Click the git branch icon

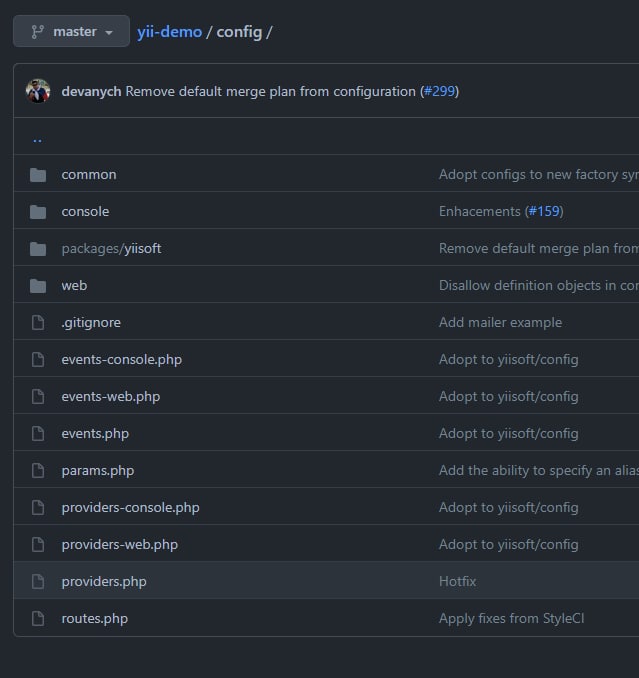[38, 32]
